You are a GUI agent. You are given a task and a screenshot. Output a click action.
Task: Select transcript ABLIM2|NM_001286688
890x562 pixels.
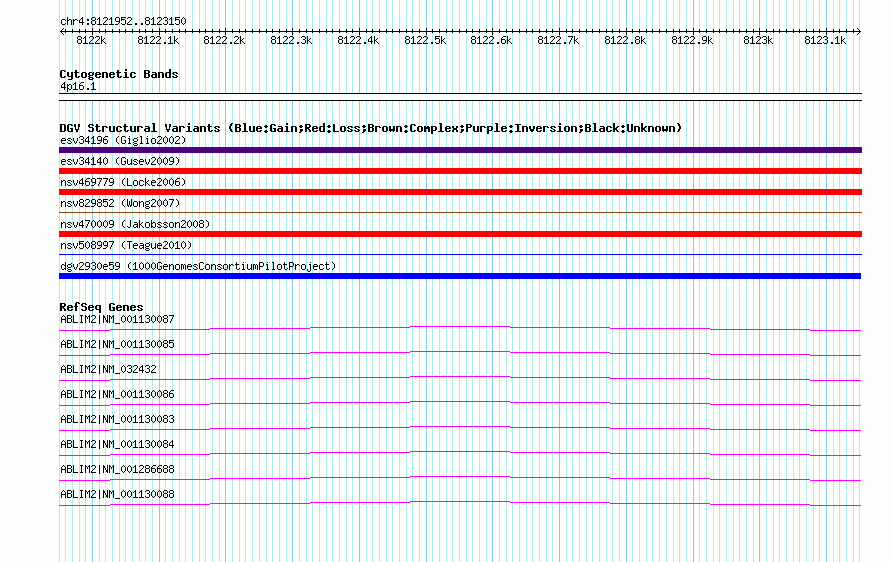pyautogui.click(x=117, y=469)
